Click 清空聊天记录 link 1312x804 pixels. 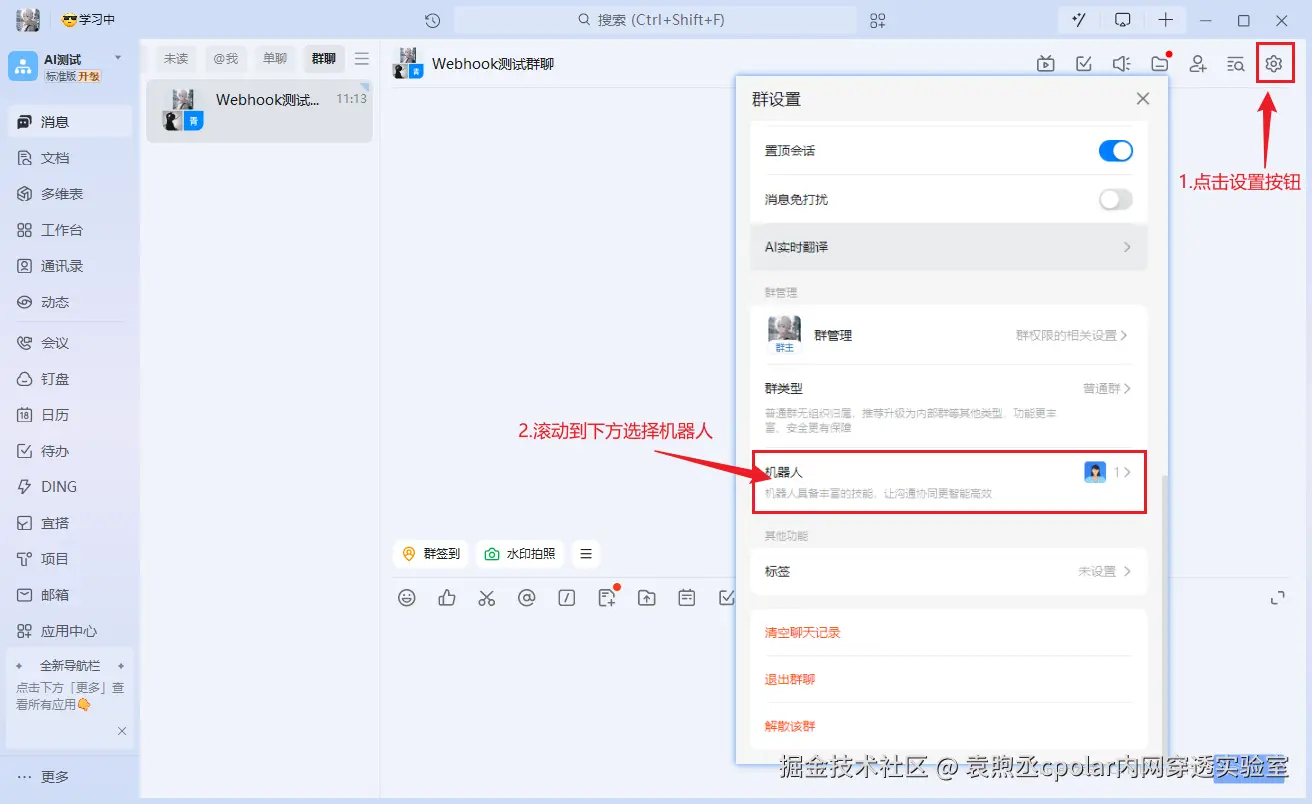[803, 633]
